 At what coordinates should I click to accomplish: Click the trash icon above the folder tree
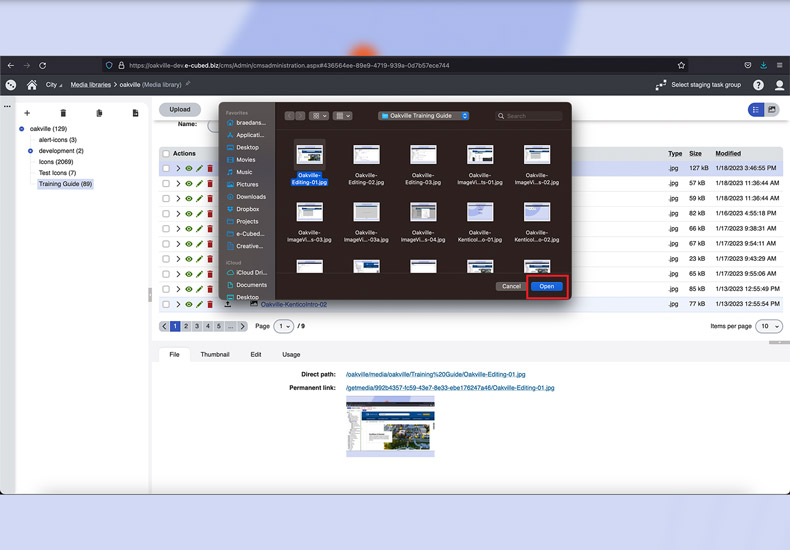click(x=63, y=113)
